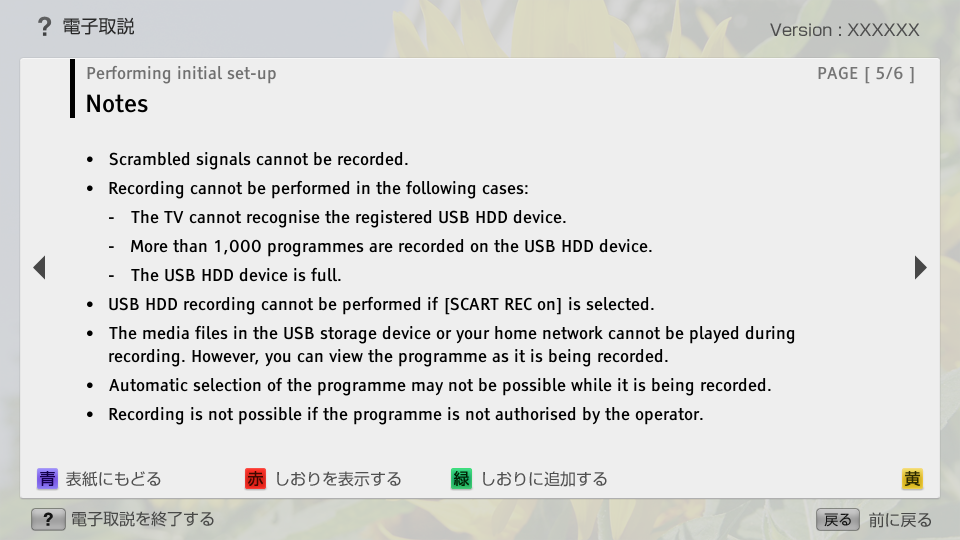960x540 pixels.
Task: Click the question mark icon beside 電子取説
Action: pos(44,27)
